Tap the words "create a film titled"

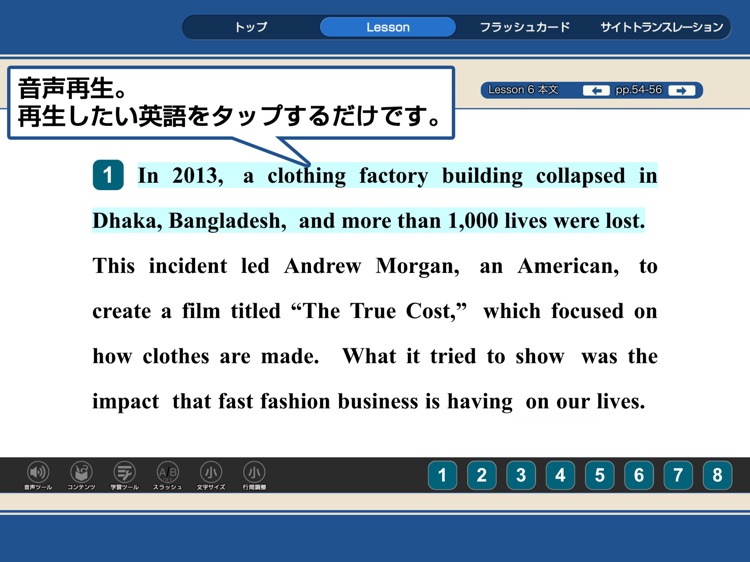[x=186, y=311]
